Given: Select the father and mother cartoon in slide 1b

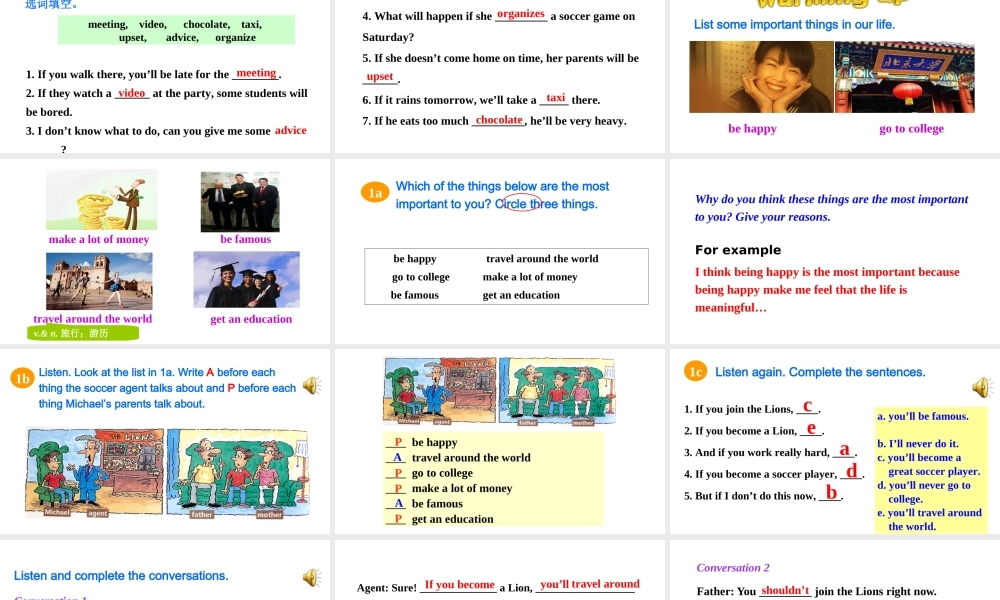Looking at the screenshot, I should click(x=237, y=473).
